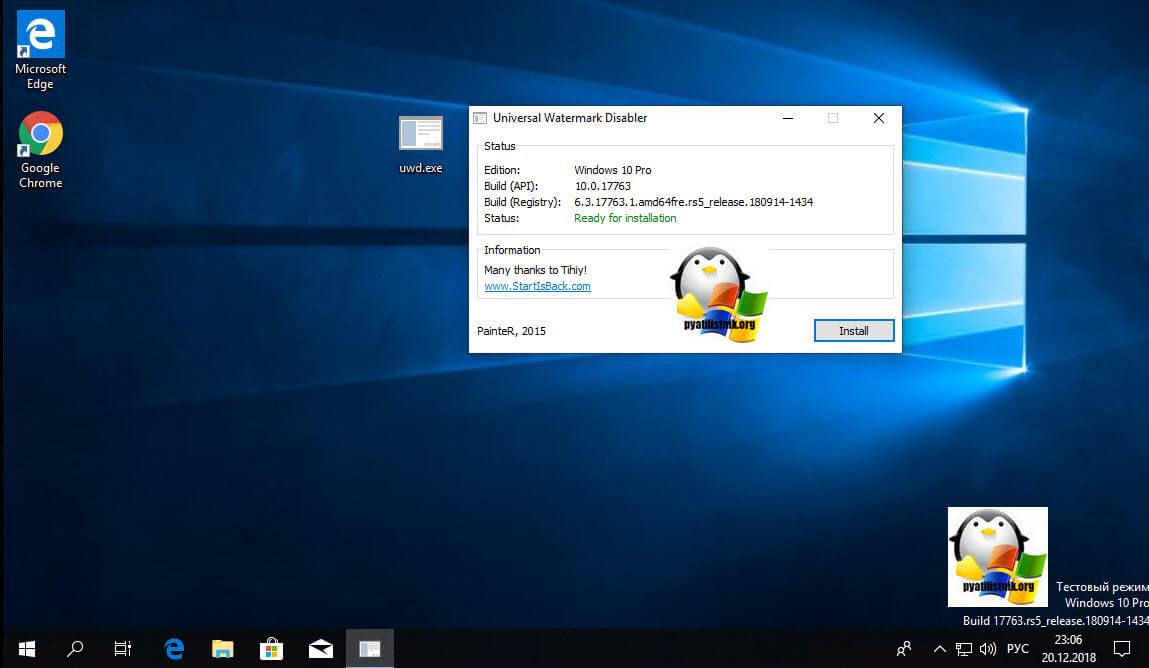Show hidden tray icons chevron

(x=939, y=649)
